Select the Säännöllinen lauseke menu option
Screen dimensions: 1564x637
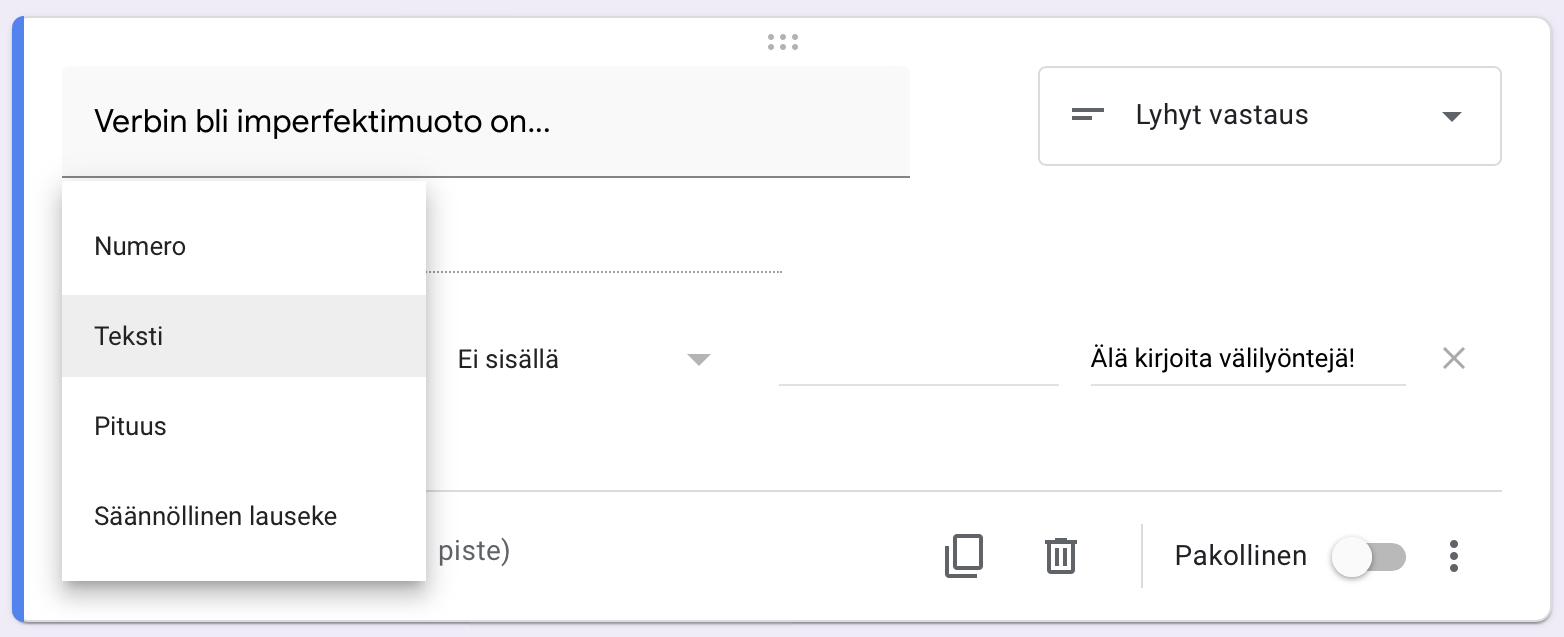pos(216,516)
